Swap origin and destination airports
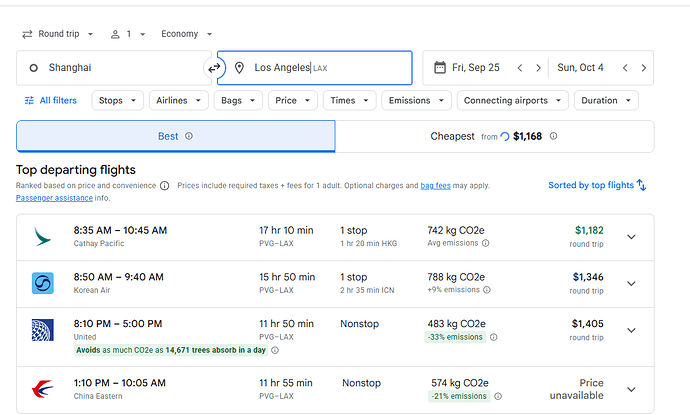The width and height of the screenshot is (690, 415). 214,68
